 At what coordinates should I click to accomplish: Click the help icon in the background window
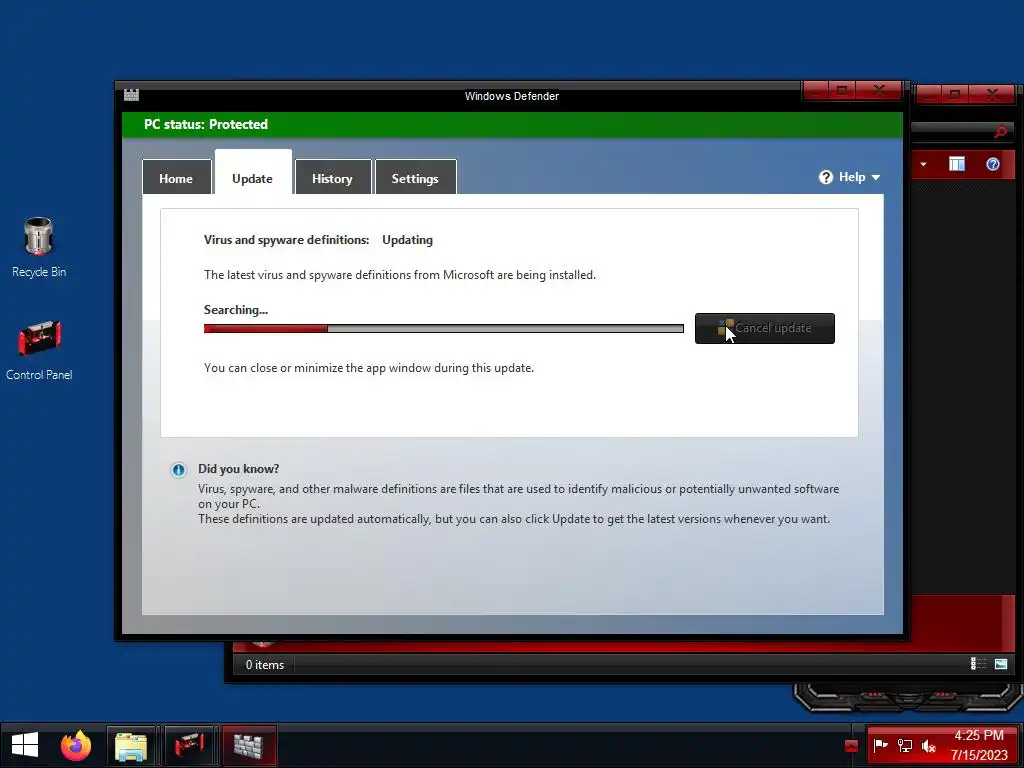993,164
